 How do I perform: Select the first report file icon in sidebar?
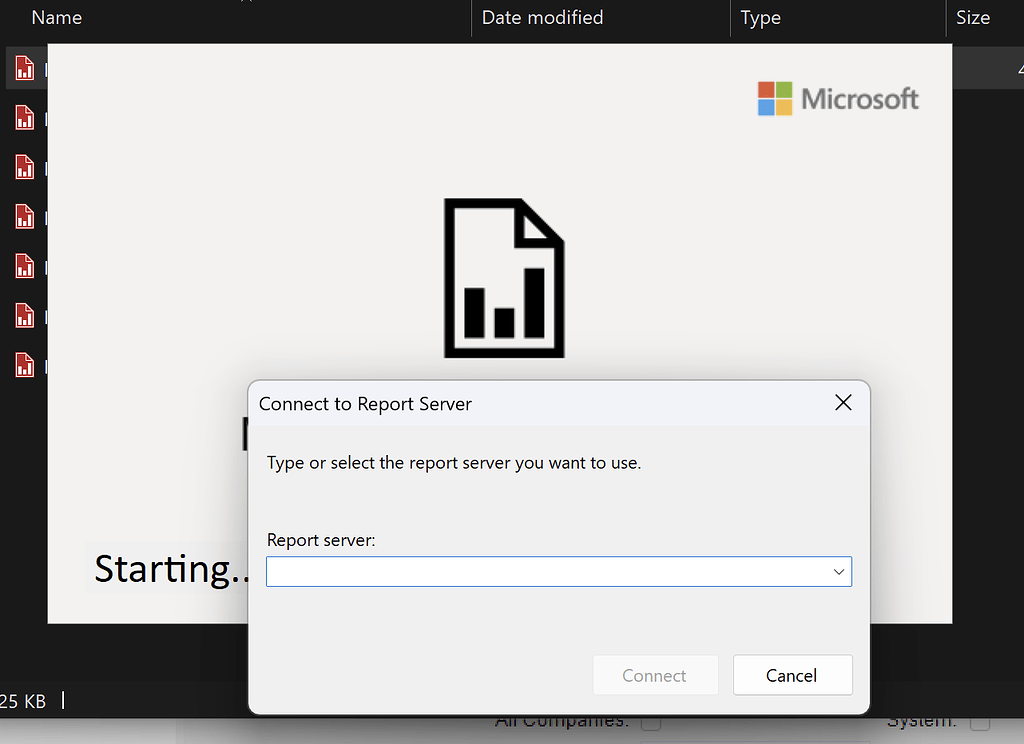tap(25, 67)
